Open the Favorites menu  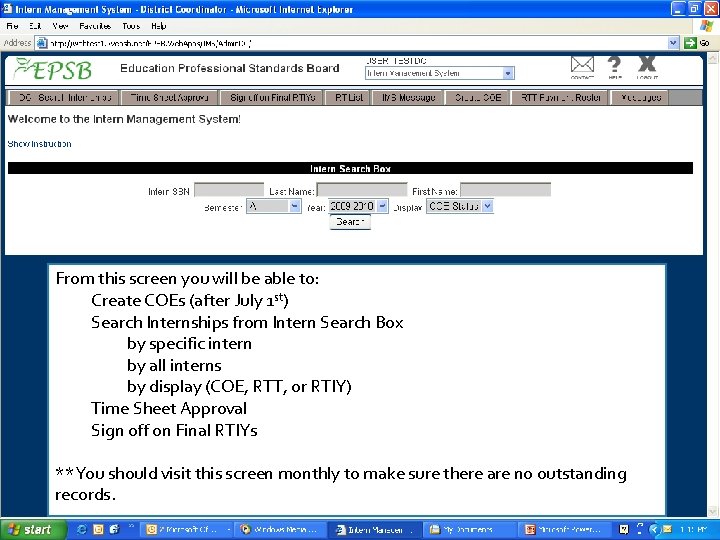95,26
